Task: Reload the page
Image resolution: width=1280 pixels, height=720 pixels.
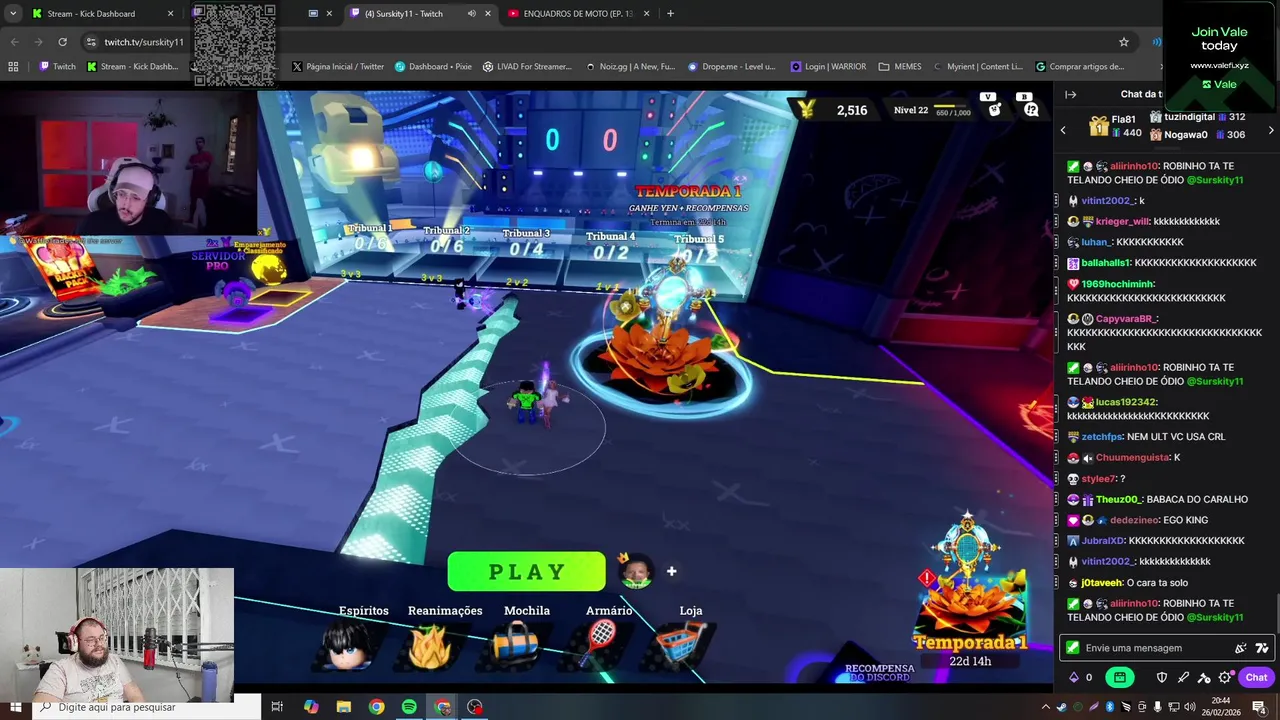Action: (62, 42)
